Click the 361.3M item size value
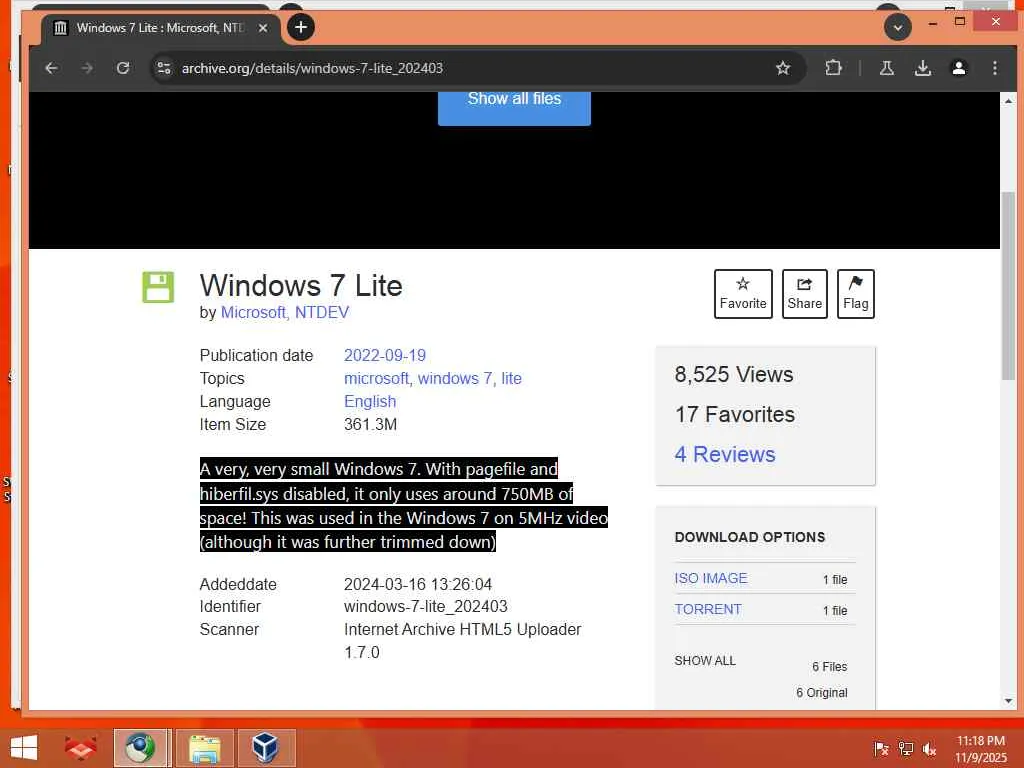 [x=370, y=424]
